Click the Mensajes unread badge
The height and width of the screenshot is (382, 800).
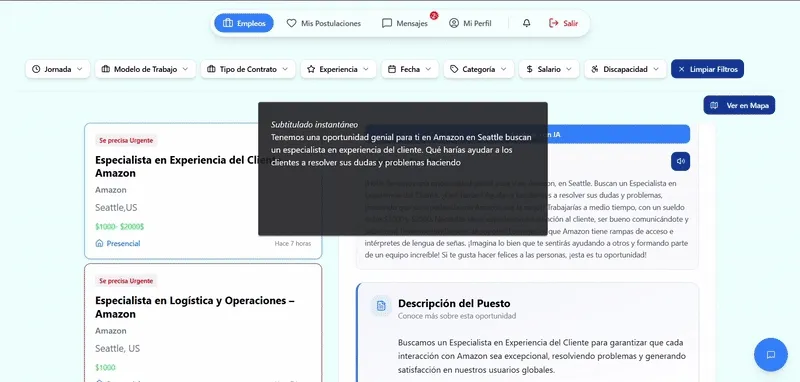(434, 15)
